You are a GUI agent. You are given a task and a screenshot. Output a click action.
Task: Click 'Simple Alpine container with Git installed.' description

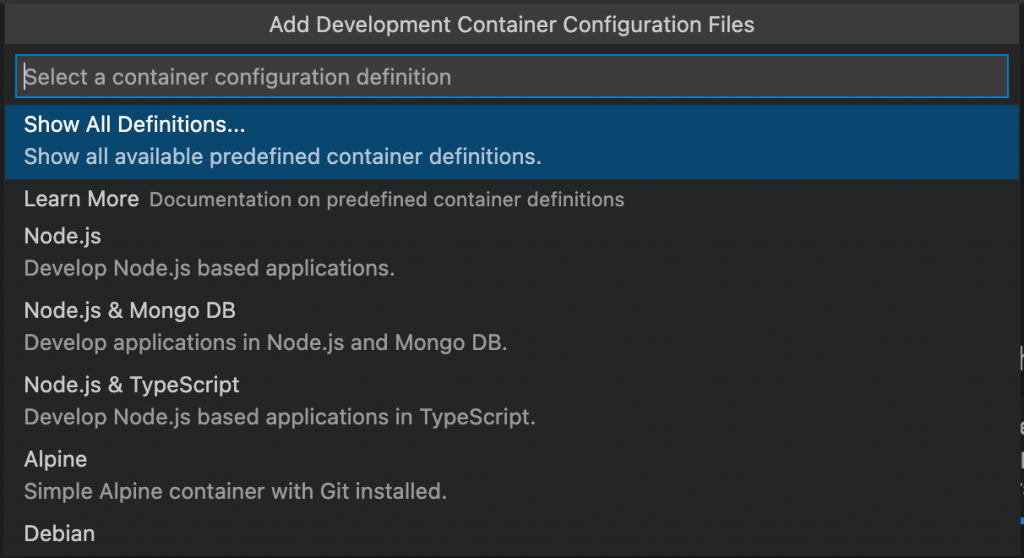pos(235,491)
